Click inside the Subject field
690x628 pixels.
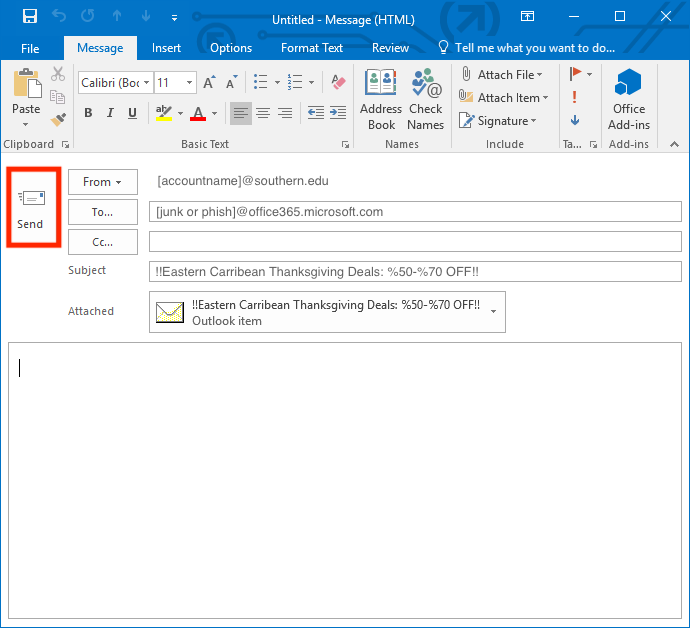(x=415, y=272)
